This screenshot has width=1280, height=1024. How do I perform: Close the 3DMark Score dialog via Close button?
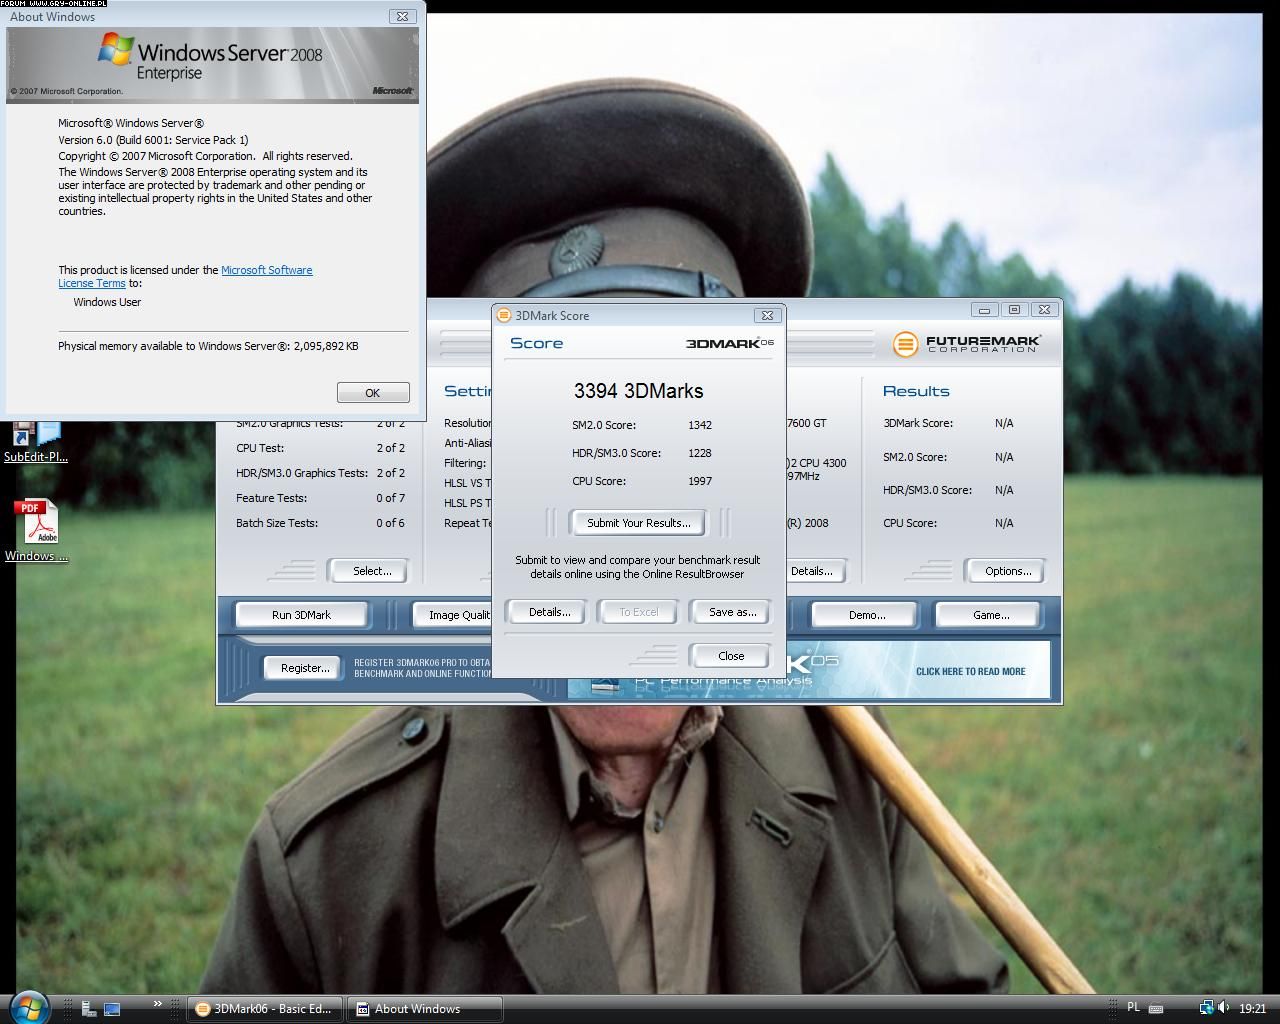click(x=730, y=656)
